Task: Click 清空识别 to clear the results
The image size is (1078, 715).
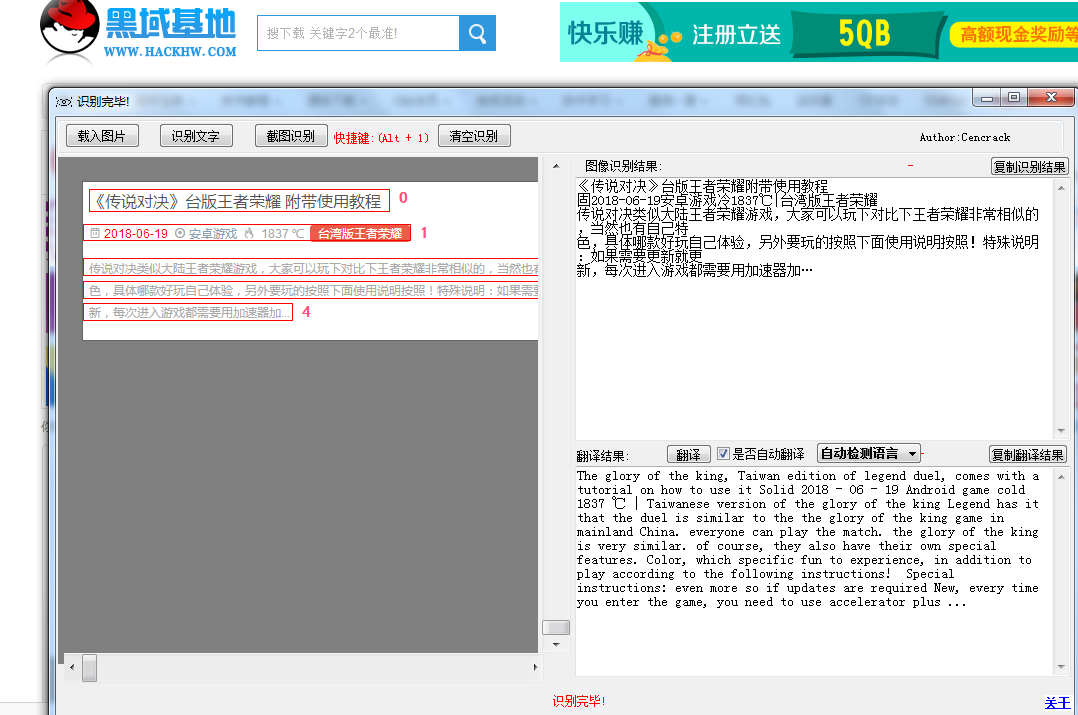Action: (474, 136)
